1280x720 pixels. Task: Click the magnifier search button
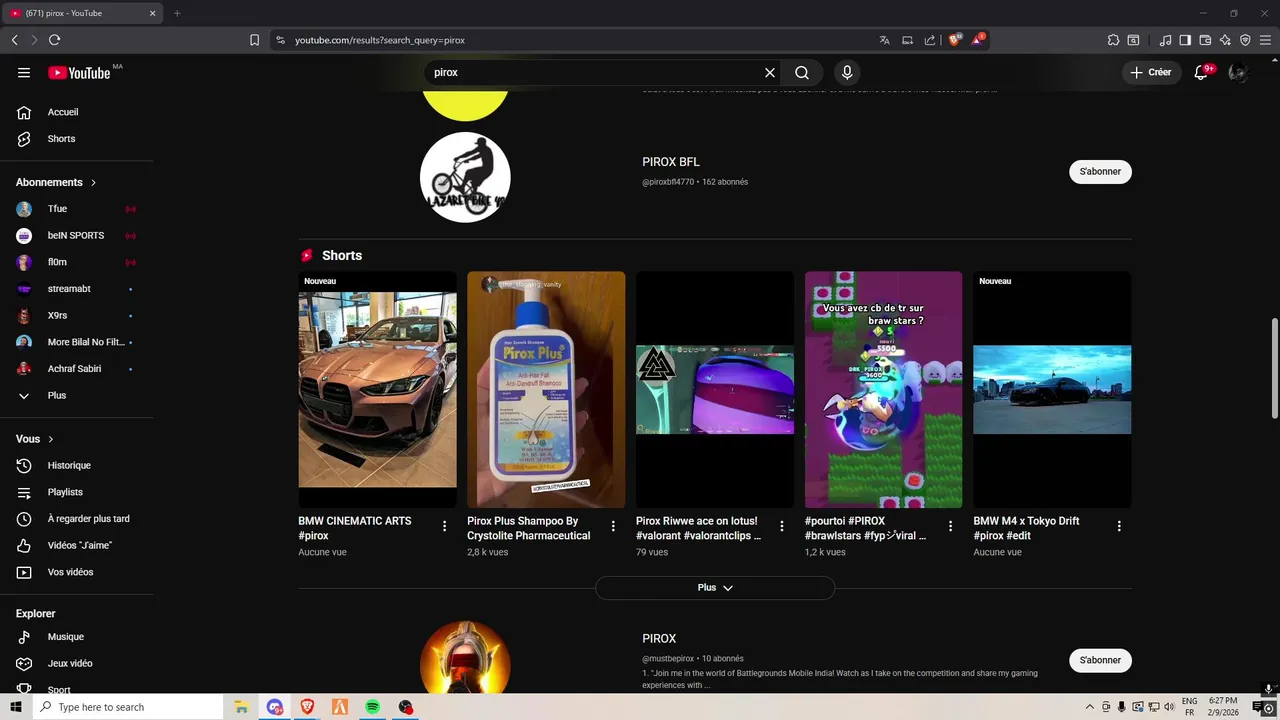point(802,72)
